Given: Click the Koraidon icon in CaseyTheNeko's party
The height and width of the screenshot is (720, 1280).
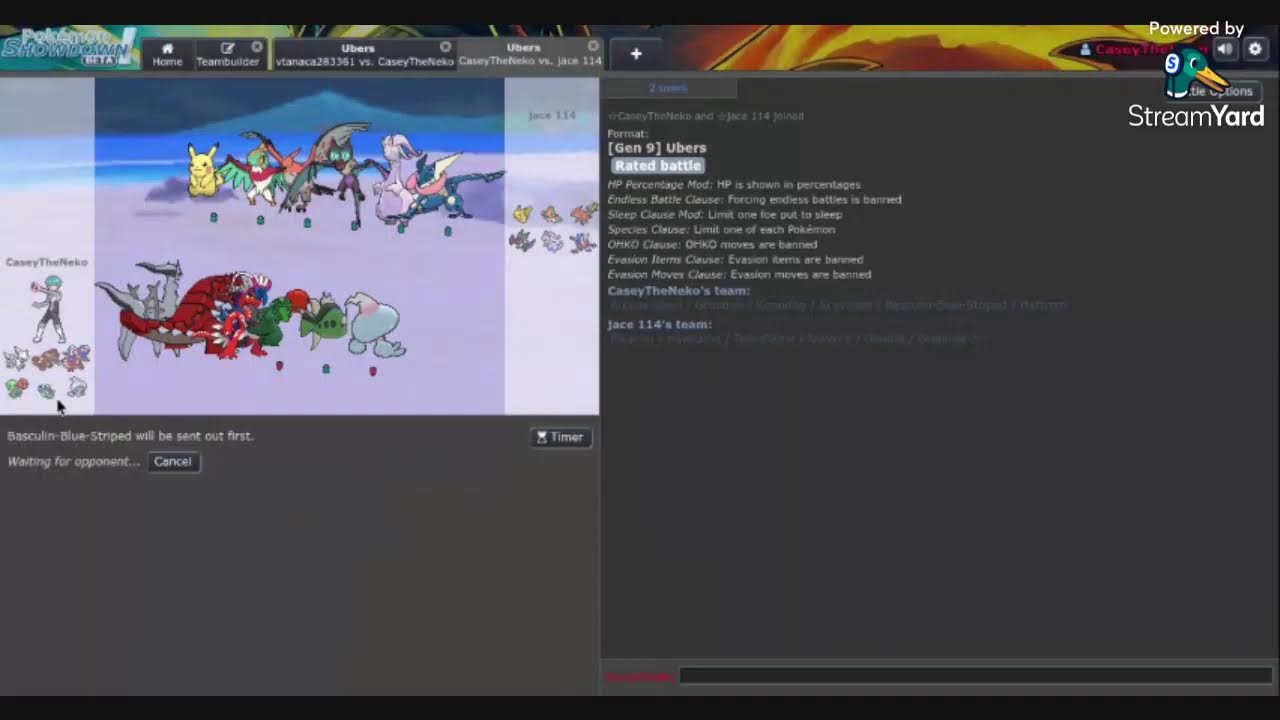Looking at the screenshot, I should [77, 357].
